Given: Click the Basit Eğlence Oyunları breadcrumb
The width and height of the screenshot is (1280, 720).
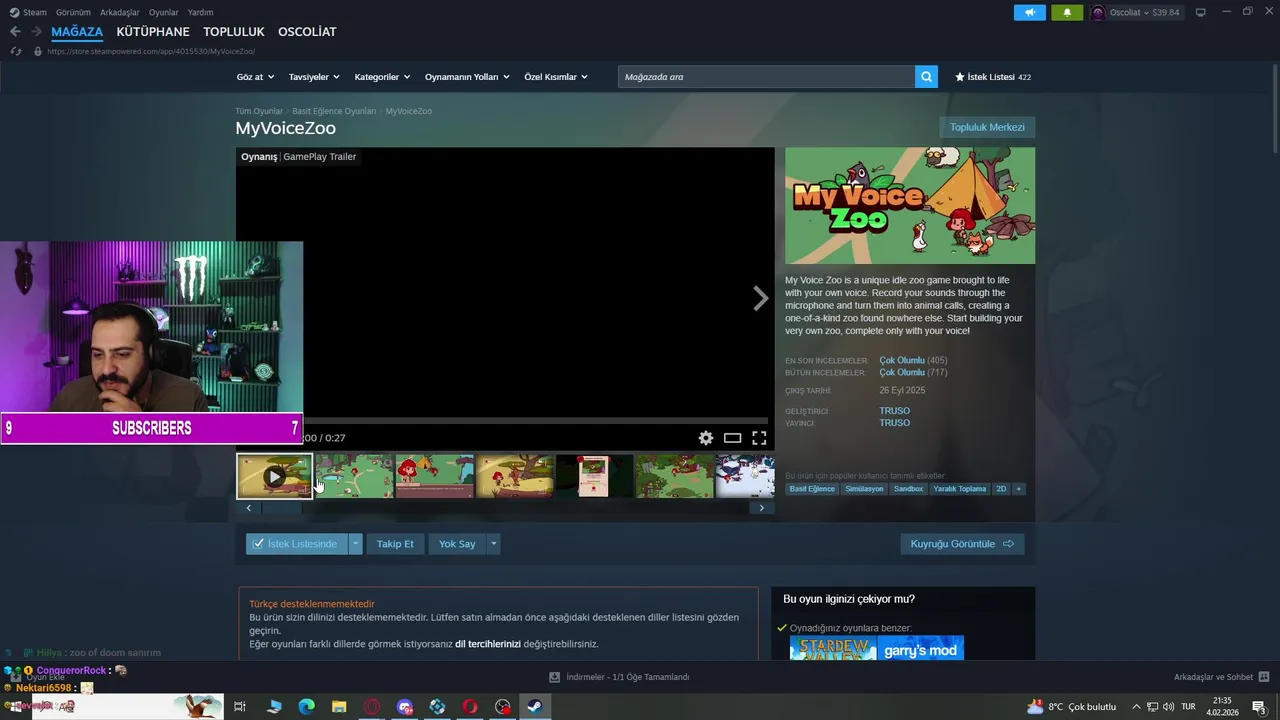Looking at the screenshot, I should pyautogui.click(x=334, y=111).
